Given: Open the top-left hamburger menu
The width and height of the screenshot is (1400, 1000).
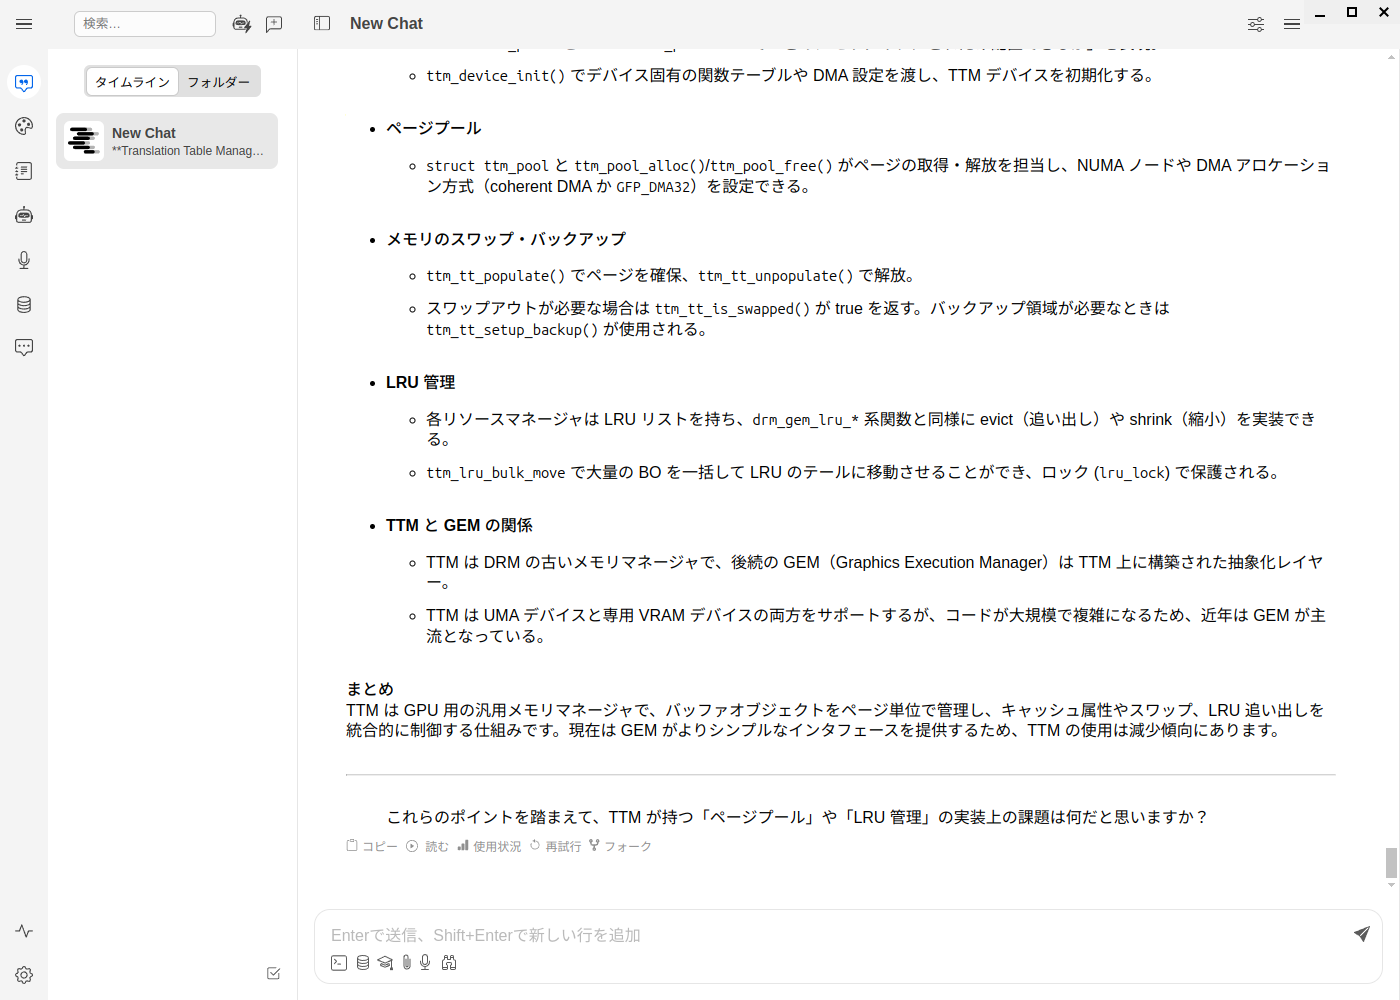Looking at the screenshot, I should pos(24,24).
